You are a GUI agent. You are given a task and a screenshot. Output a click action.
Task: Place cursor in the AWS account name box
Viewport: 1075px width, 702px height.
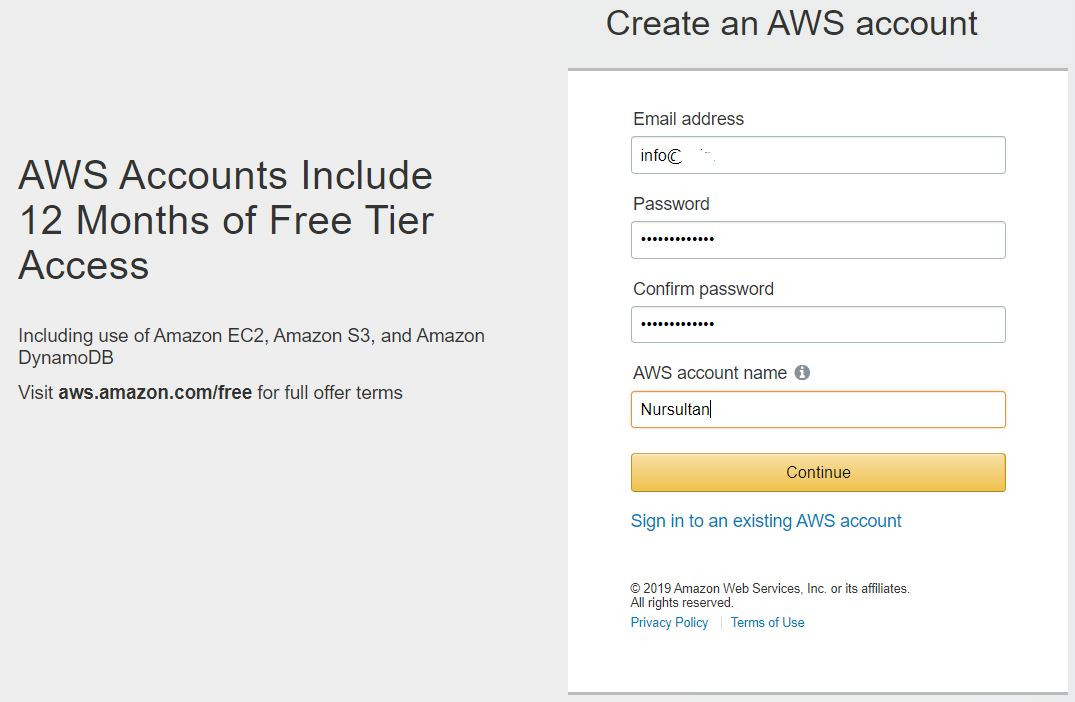point(818,409)
